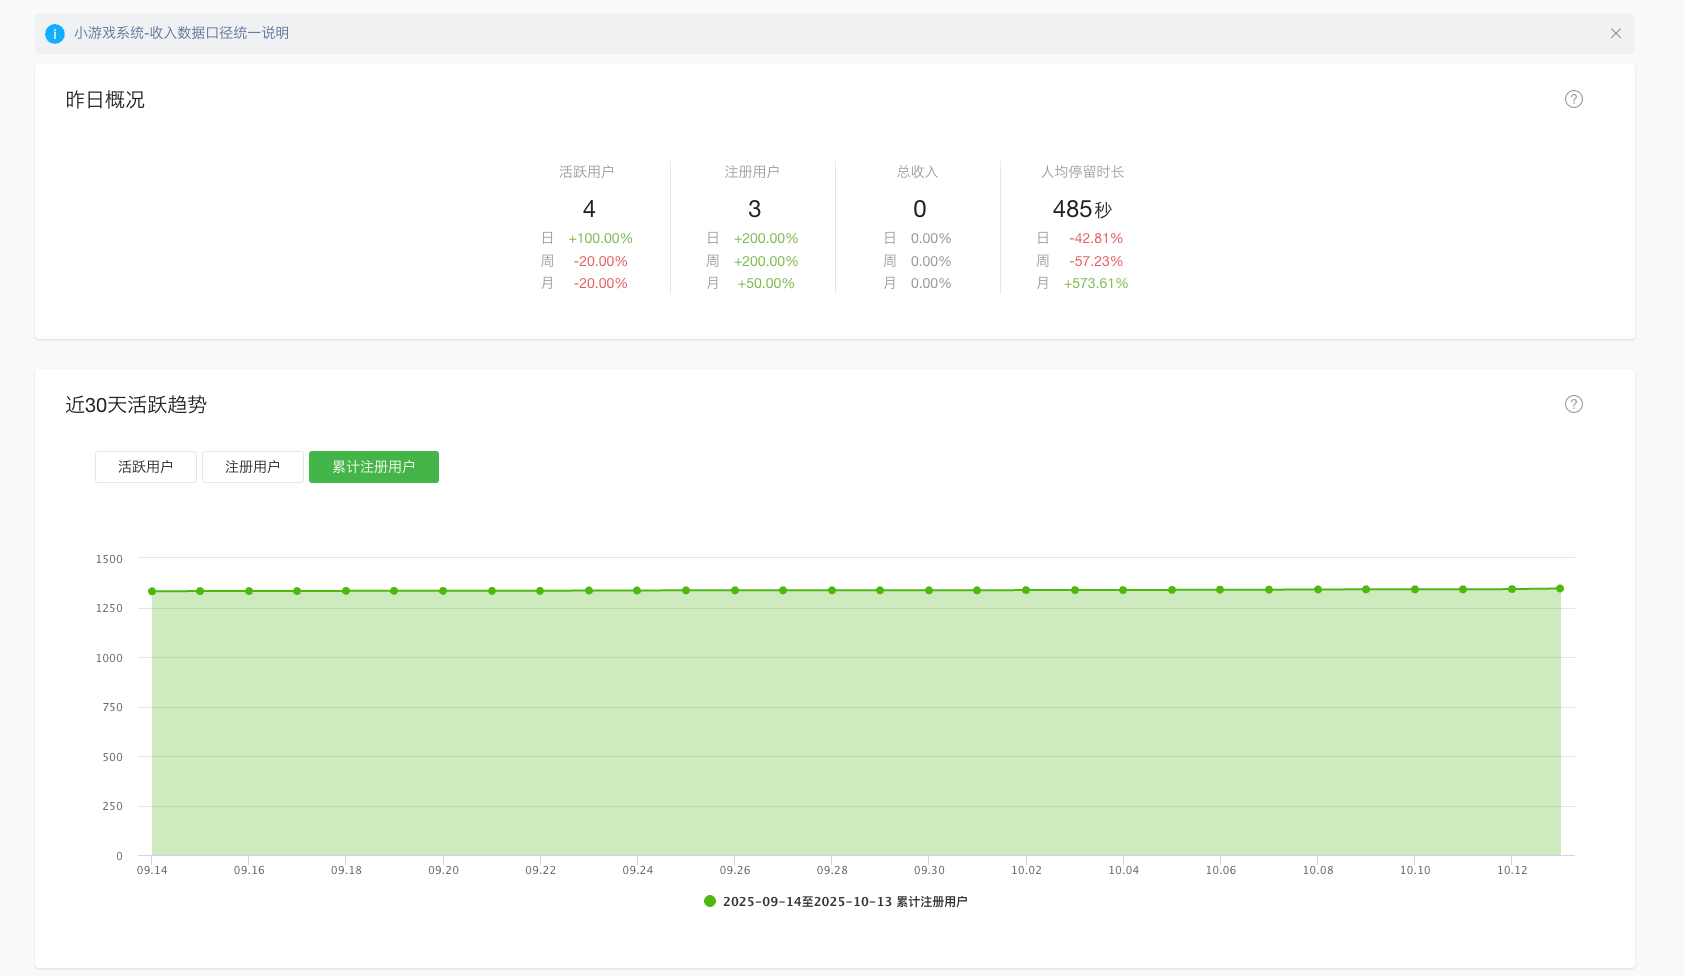This screenshot has width=1684, height=976.
Task: Click the 09.14 date label on the x-axis
Action: (x=152, y=870)
